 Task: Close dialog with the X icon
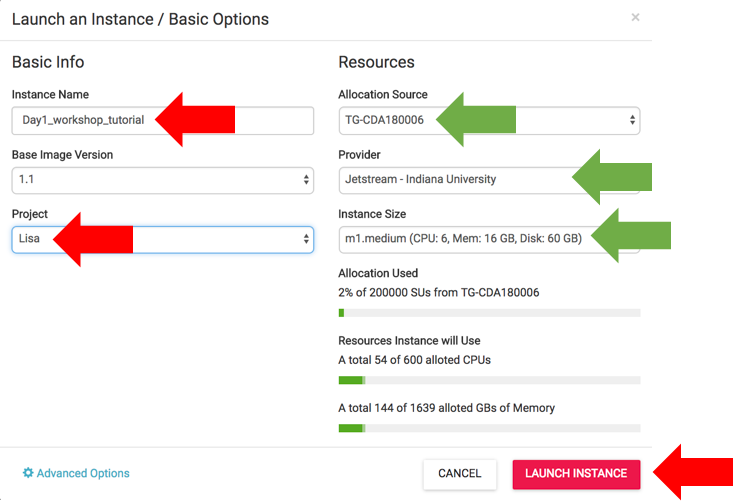(x=635, y=17)
